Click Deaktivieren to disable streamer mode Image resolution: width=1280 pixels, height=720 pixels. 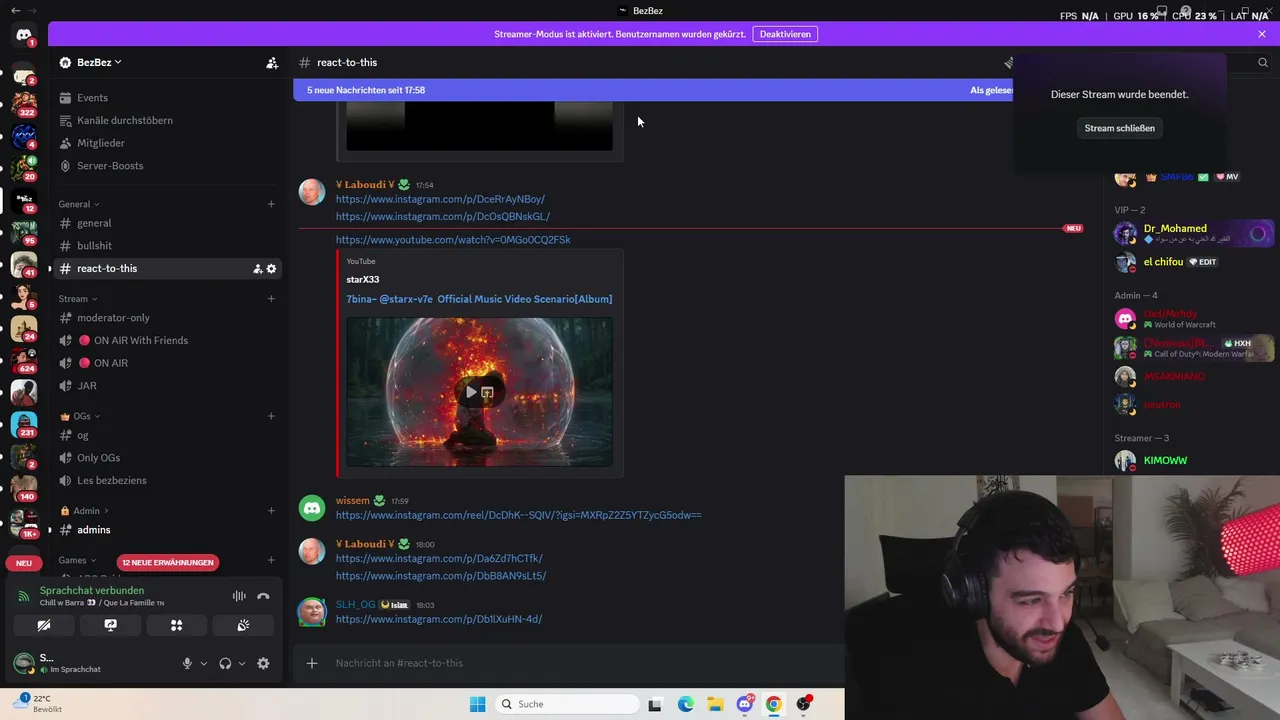pyautogui.click(x=785, y=34)
